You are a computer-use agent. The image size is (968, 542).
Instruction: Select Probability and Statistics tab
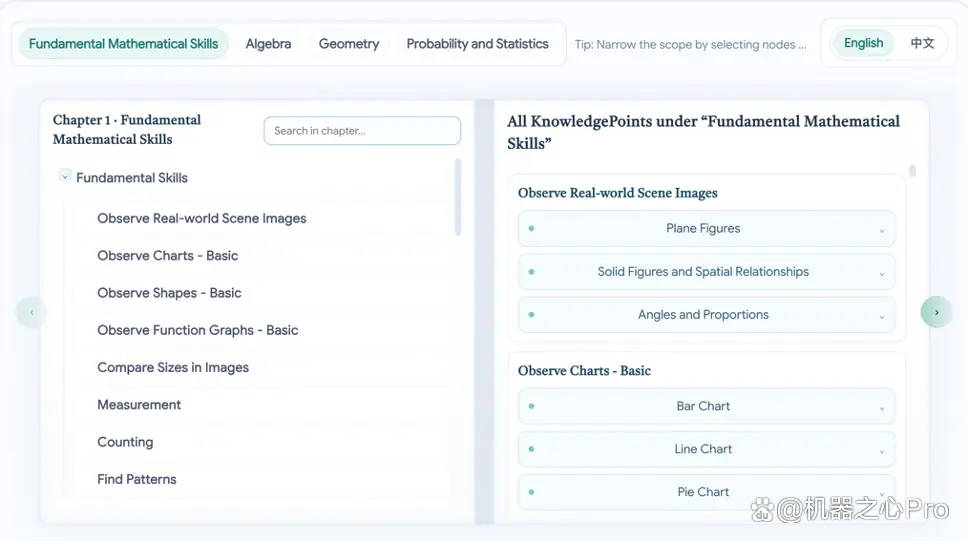(477, 44)
